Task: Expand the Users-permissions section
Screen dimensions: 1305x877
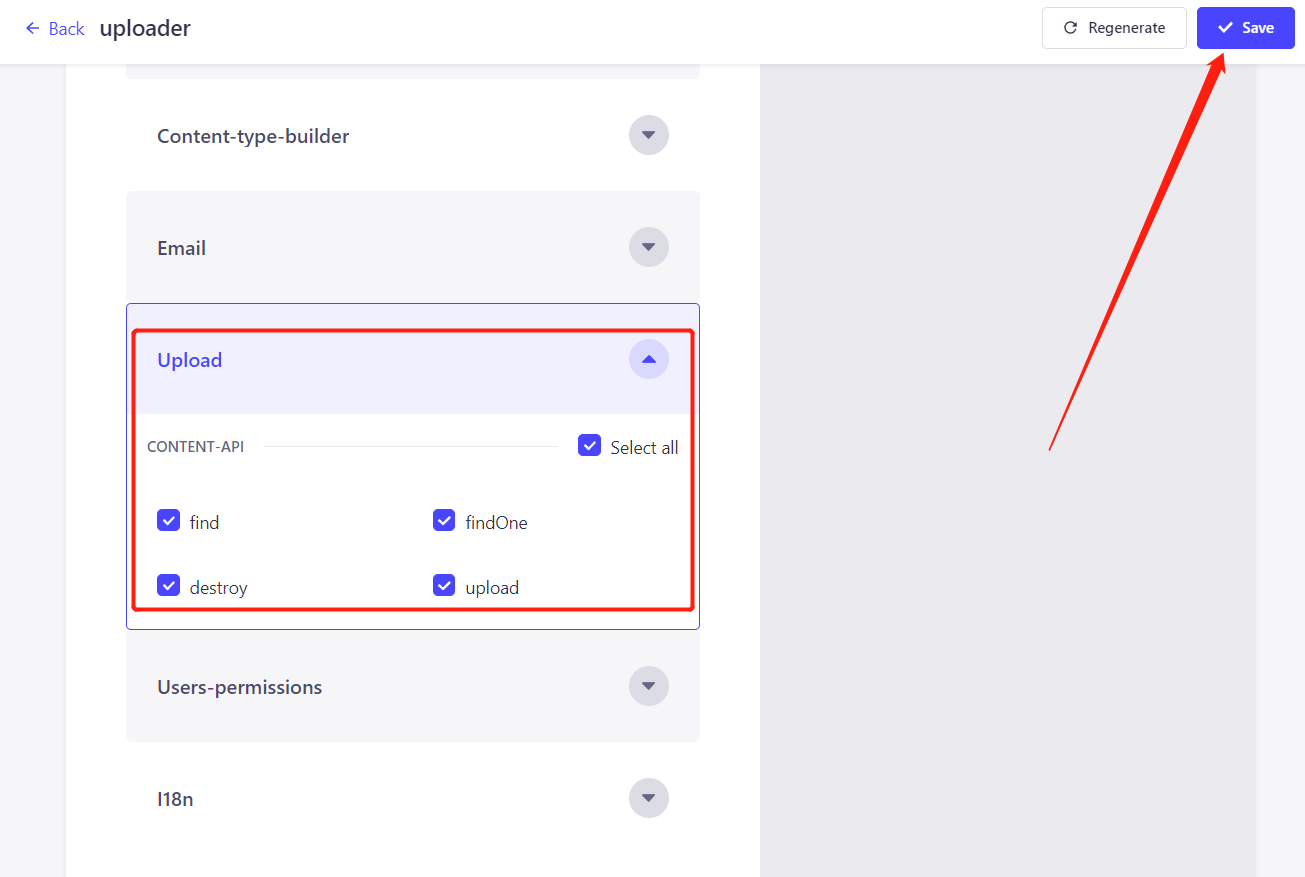Action: [x=648, y=686]
